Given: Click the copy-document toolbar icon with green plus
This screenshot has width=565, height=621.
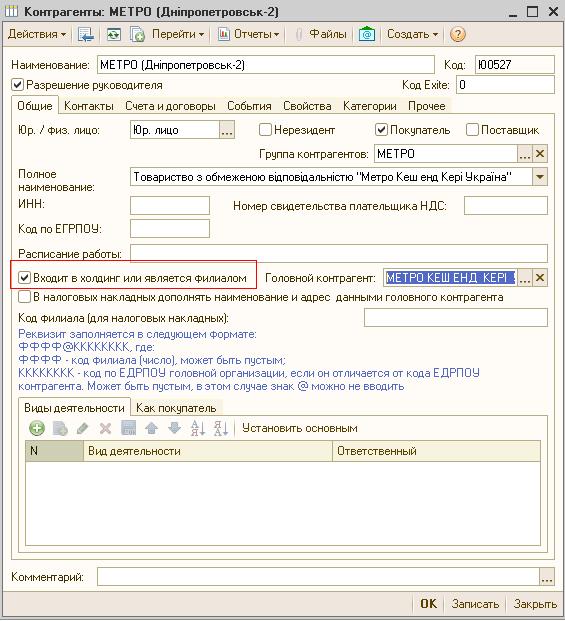Looking at the screenshot, I should pos(137,34).
